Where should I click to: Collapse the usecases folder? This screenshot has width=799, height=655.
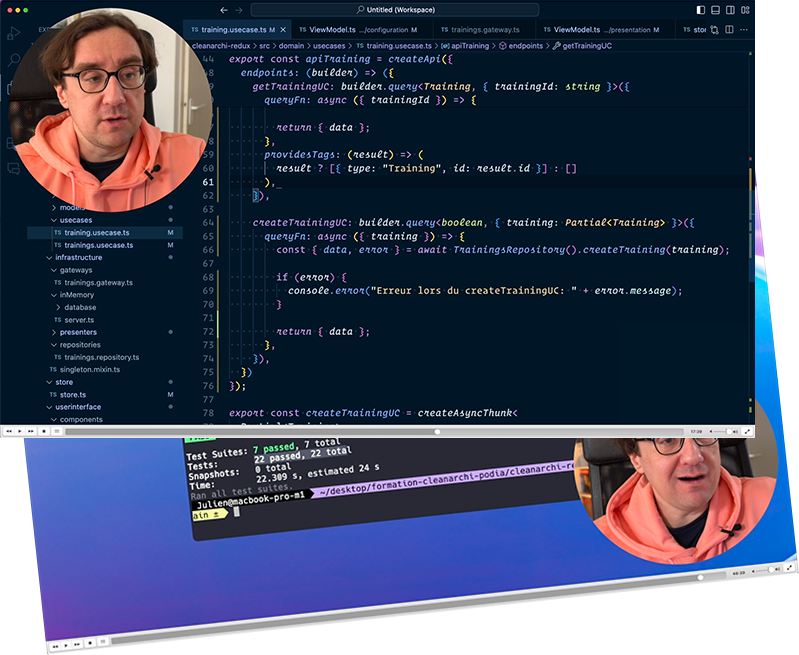[x=76, y=220]
